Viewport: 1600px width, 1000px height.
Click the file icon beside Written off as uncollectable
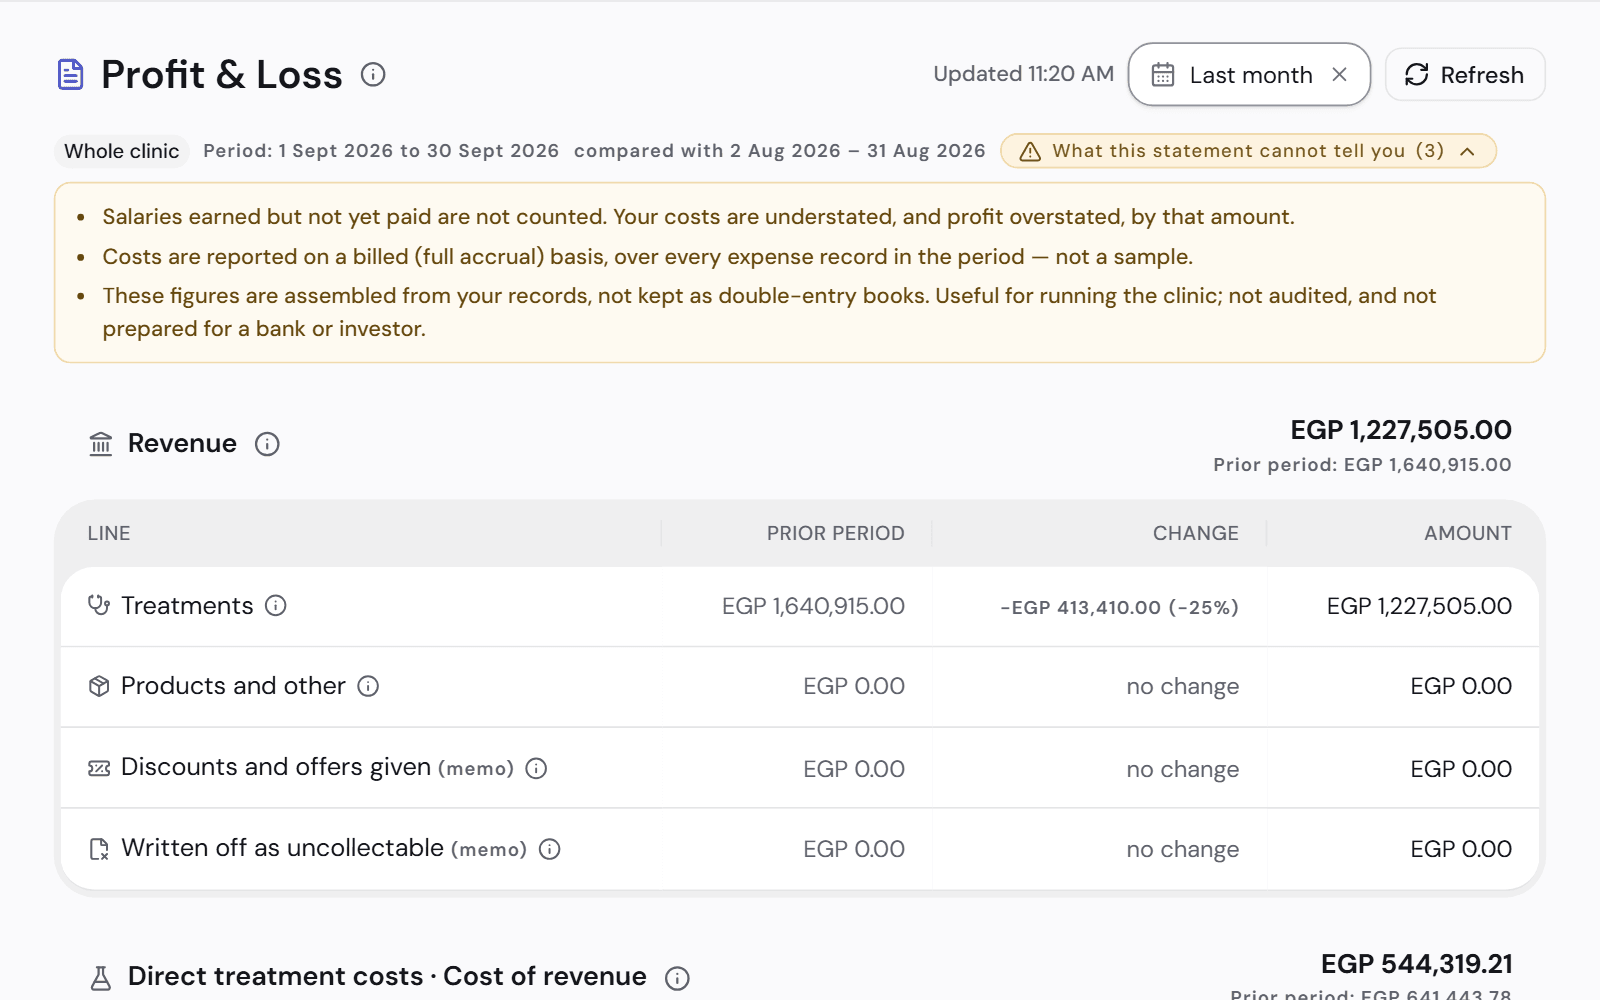click(x=99, y=849)
